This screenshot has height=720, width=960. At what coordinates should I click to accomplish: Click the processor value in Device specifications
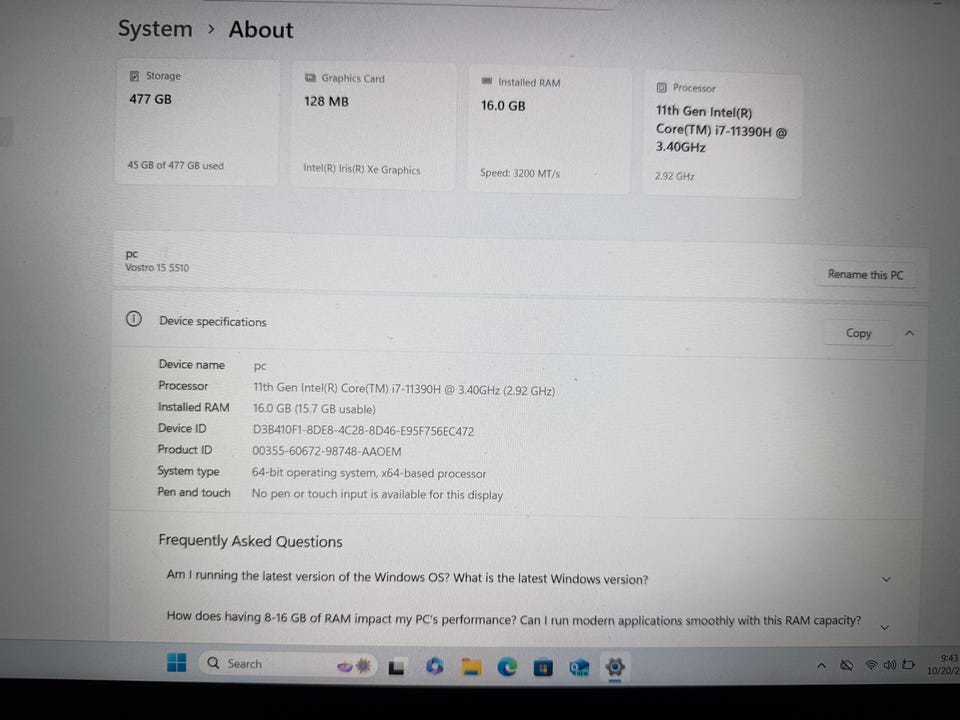[x=404, y=389]
